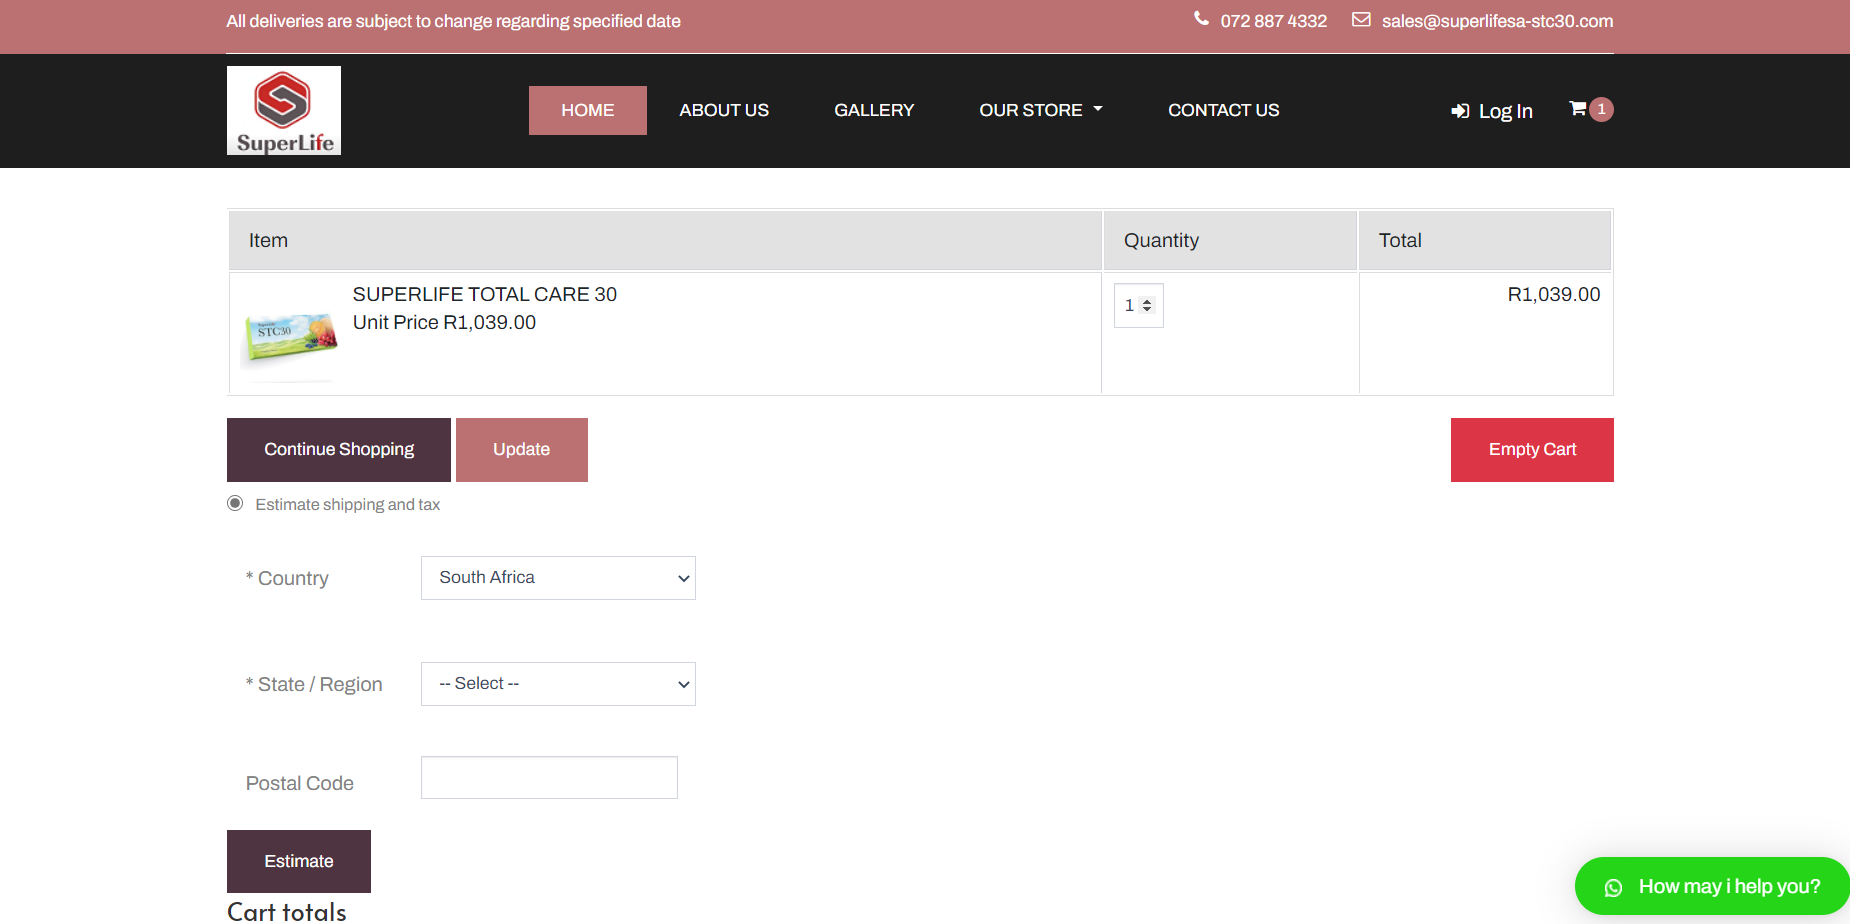1850x924 pixels.
Task: Click the cart item count badge
Action: coord(1601,109)
